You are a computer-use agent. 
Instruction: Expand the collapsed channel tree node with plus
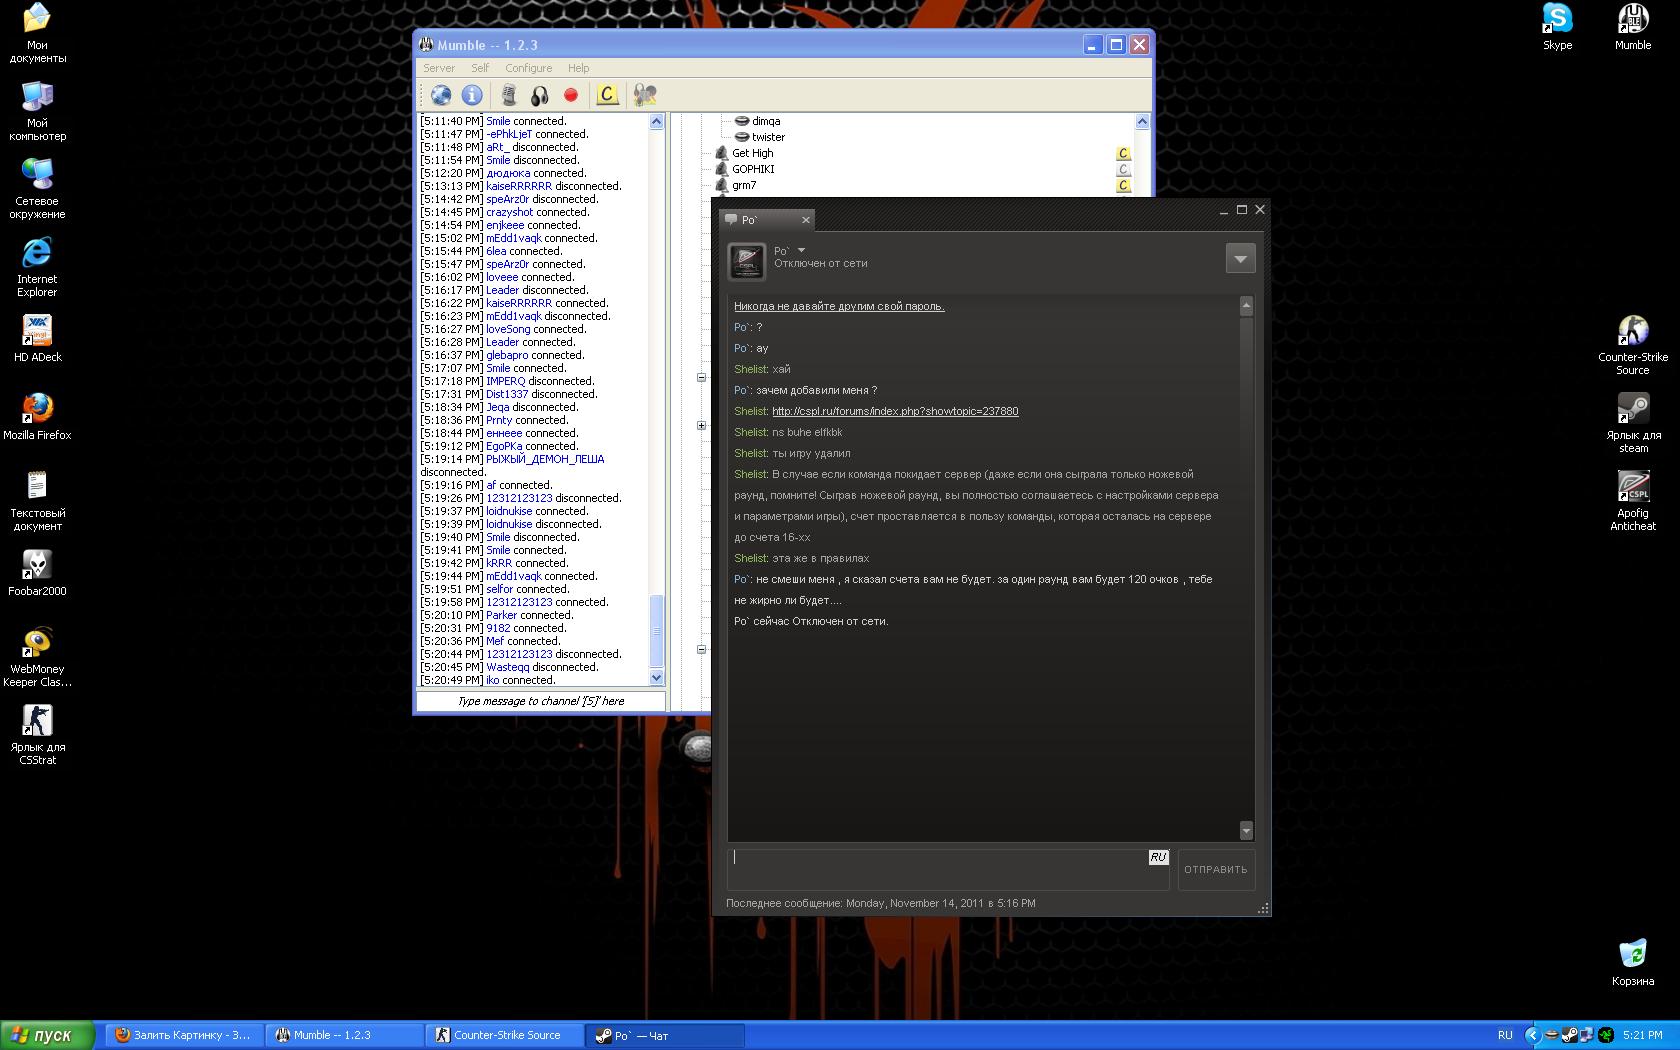click(x=701, y=426)
